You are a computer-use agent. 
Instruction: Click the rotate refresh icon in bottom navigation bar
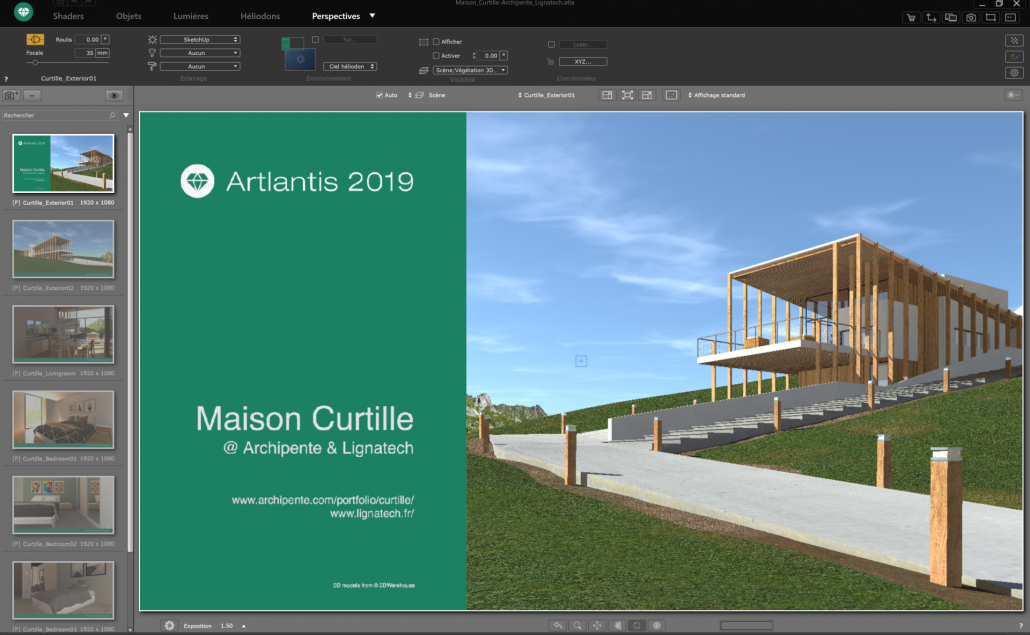point(637,626)
